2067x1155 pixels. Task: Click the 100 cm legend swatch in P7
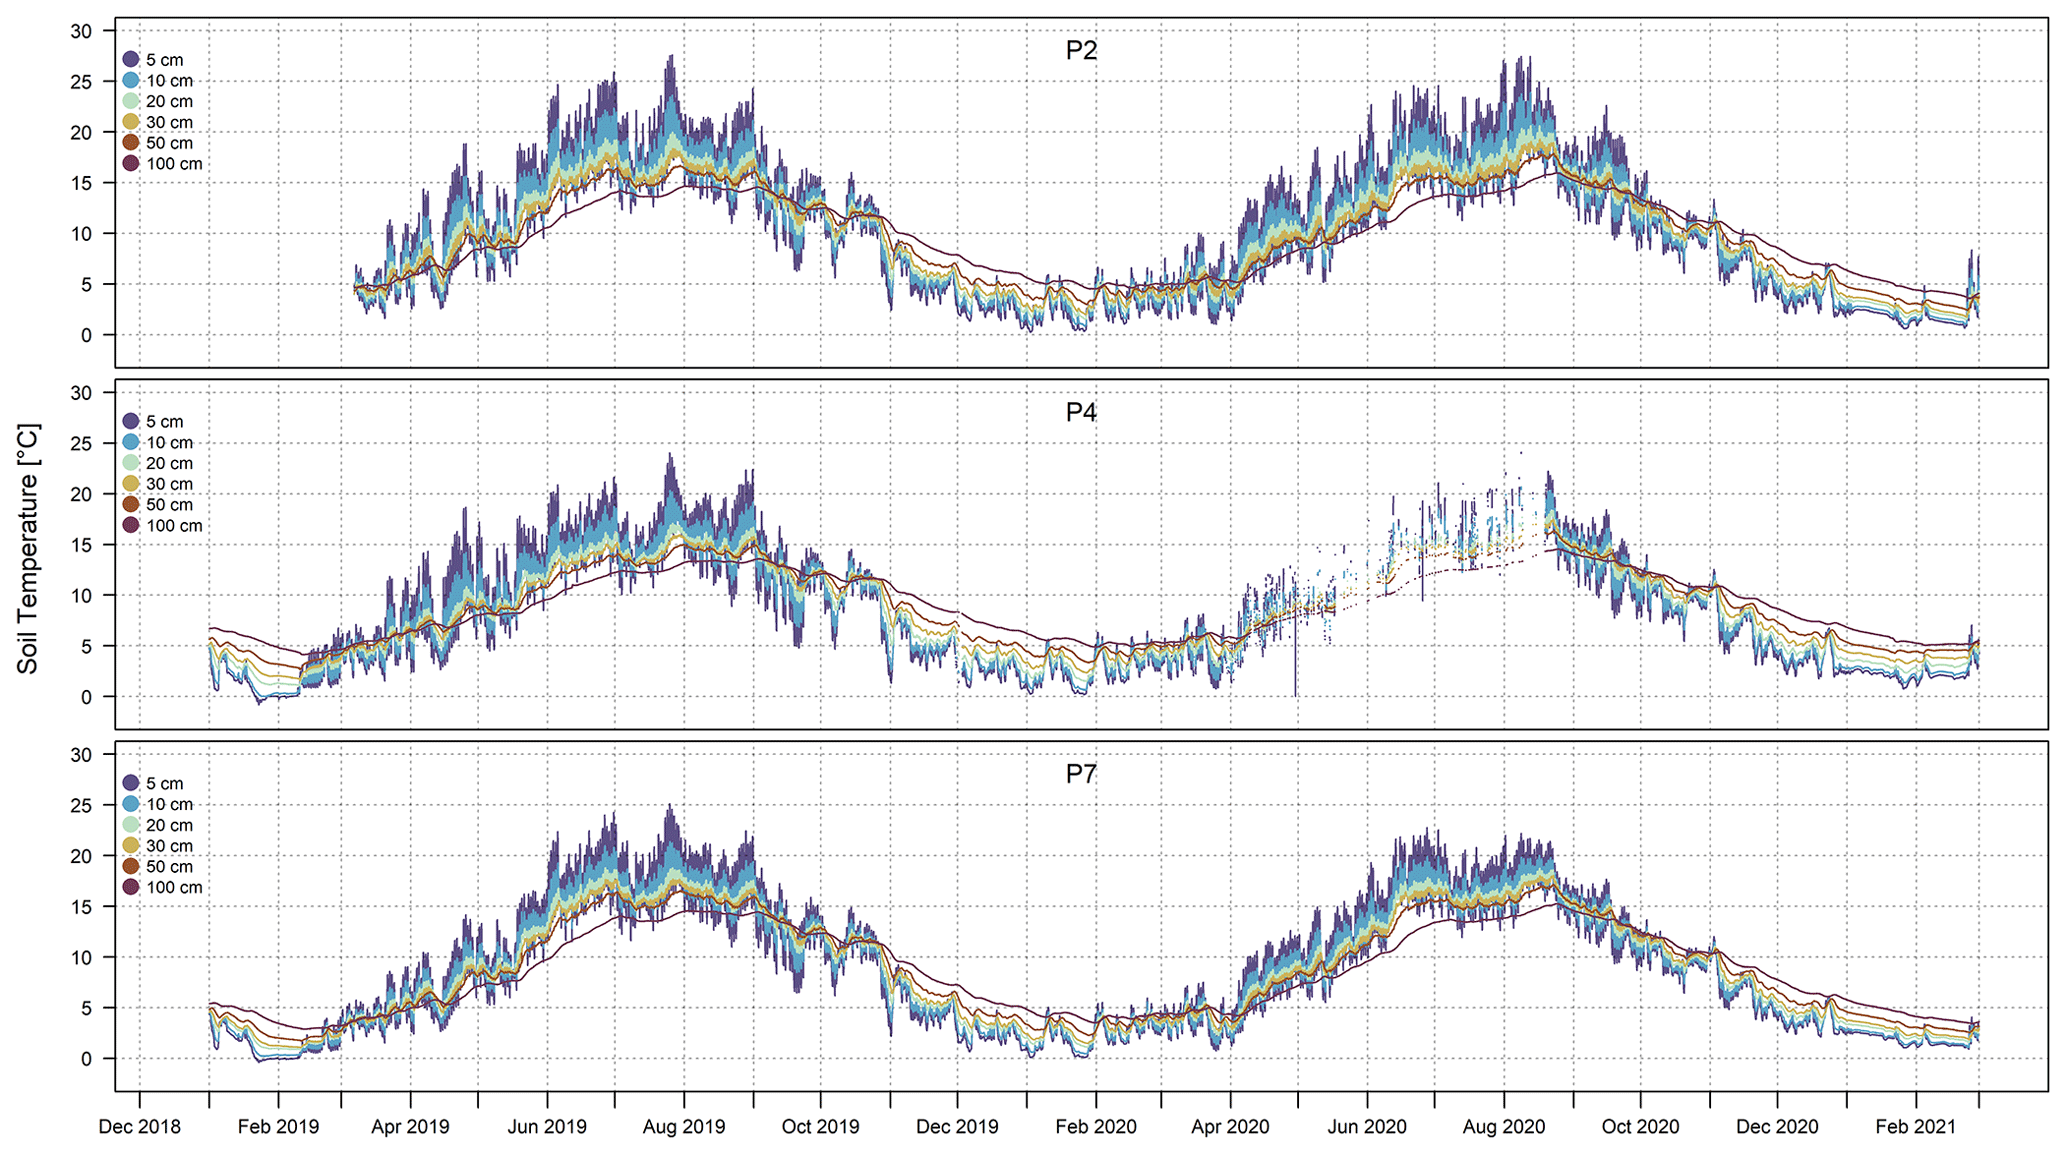tap(131, 888)
